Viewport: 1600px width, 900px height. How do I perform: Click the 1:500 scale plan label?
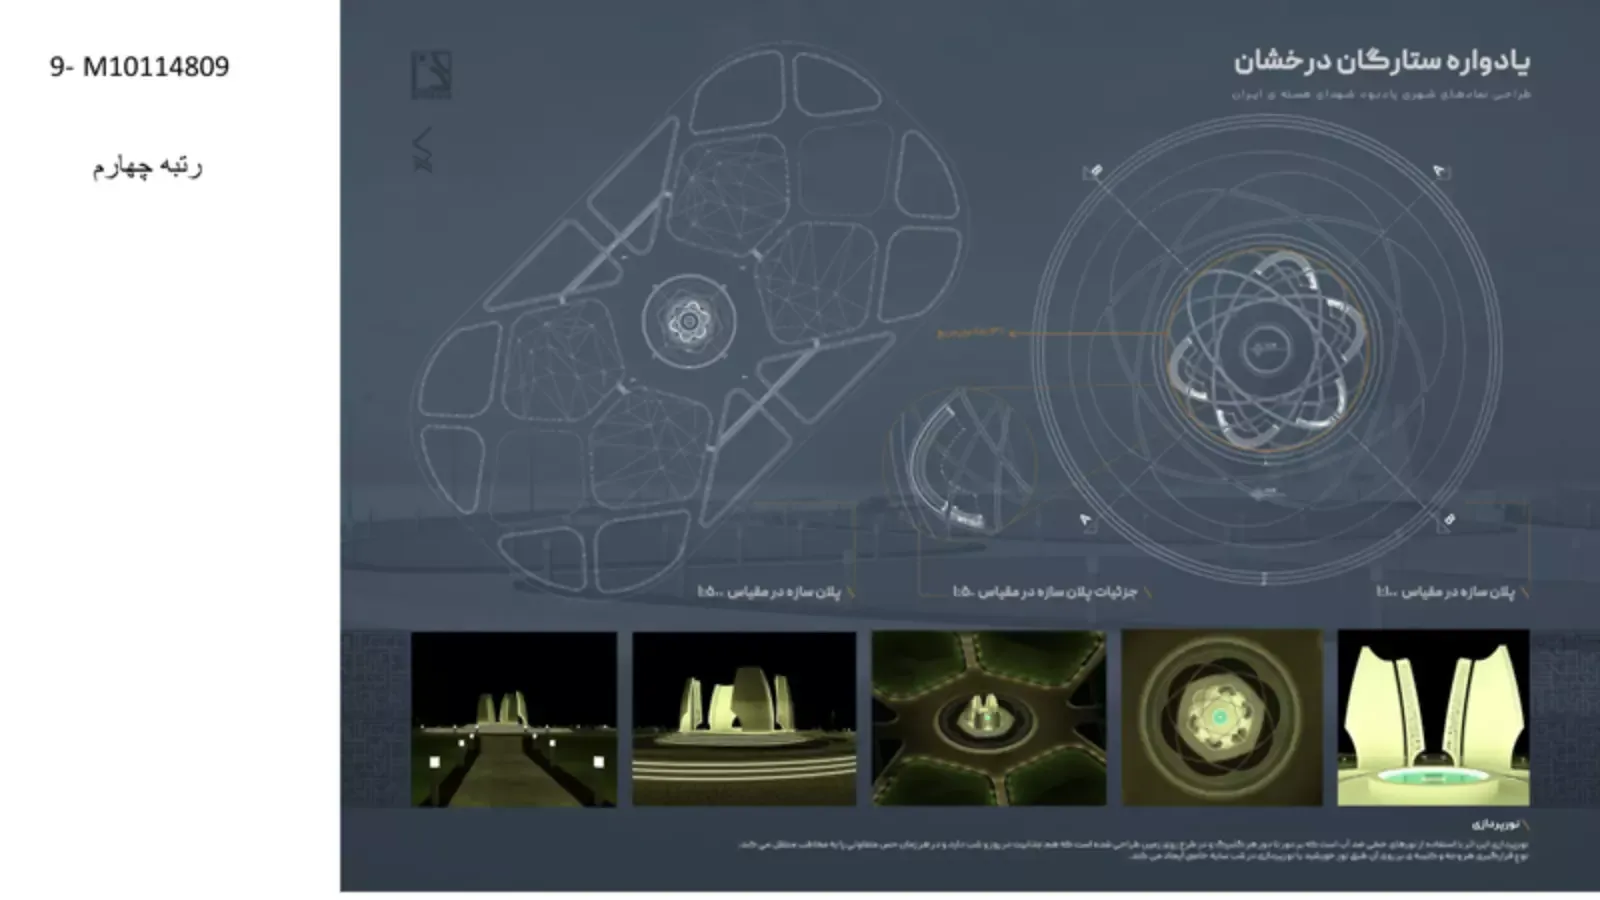pyautogui.click(x=769, y=592)
